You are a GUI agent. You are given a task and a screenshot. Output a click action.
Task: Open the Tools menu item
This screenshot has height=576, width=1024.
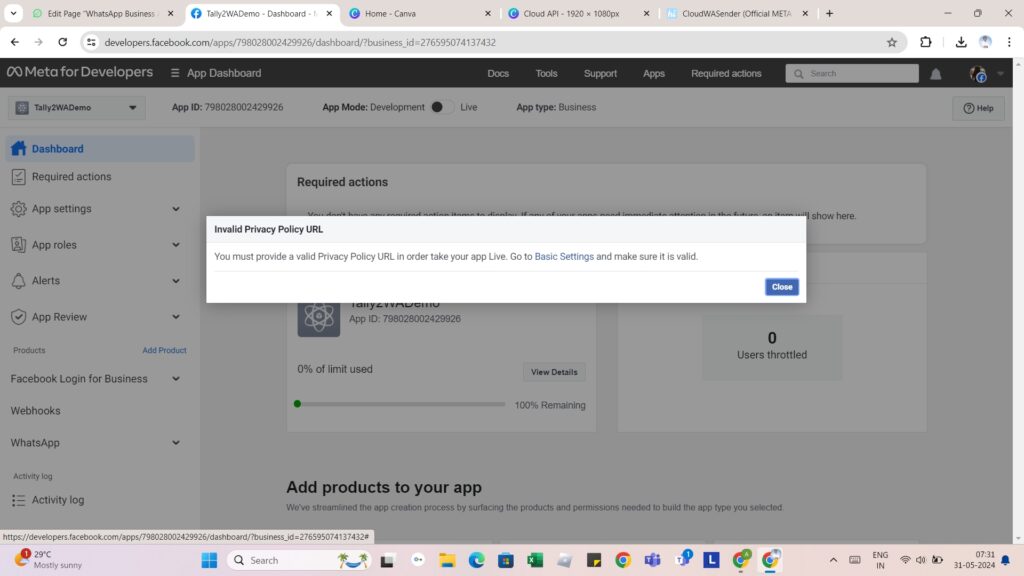click(546, 73)
